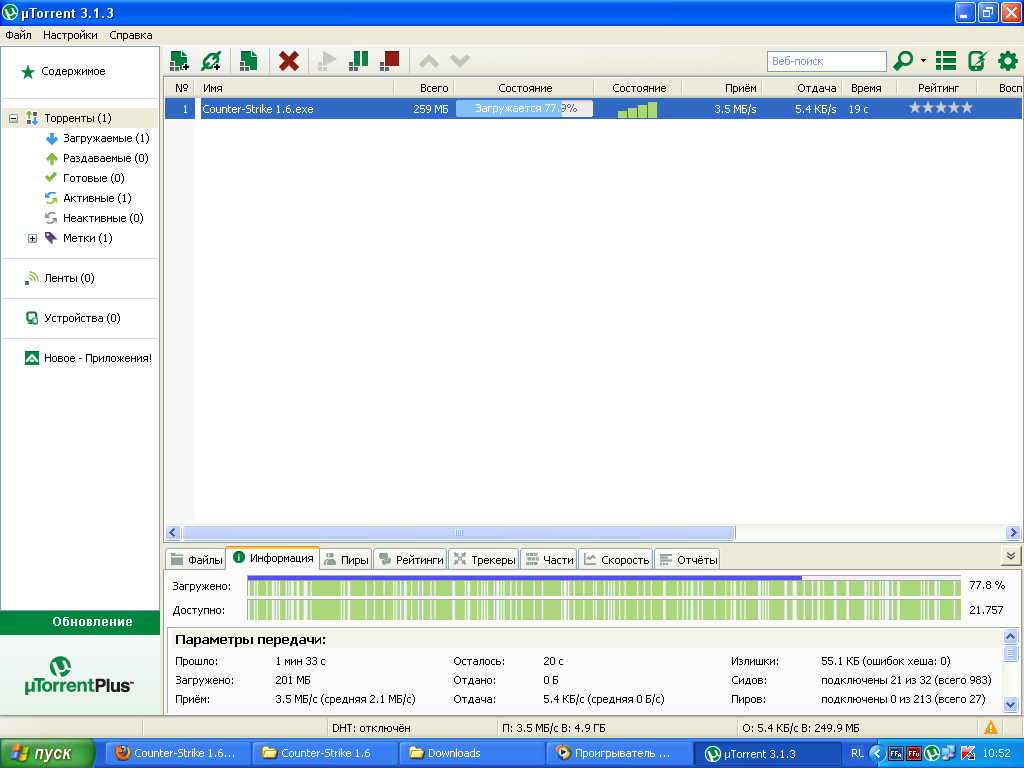This screenshot has height=768, width=1024.
Task: Select the Counter-Strike 1.6.exe torrent row
Action: [x=593, y=109]
